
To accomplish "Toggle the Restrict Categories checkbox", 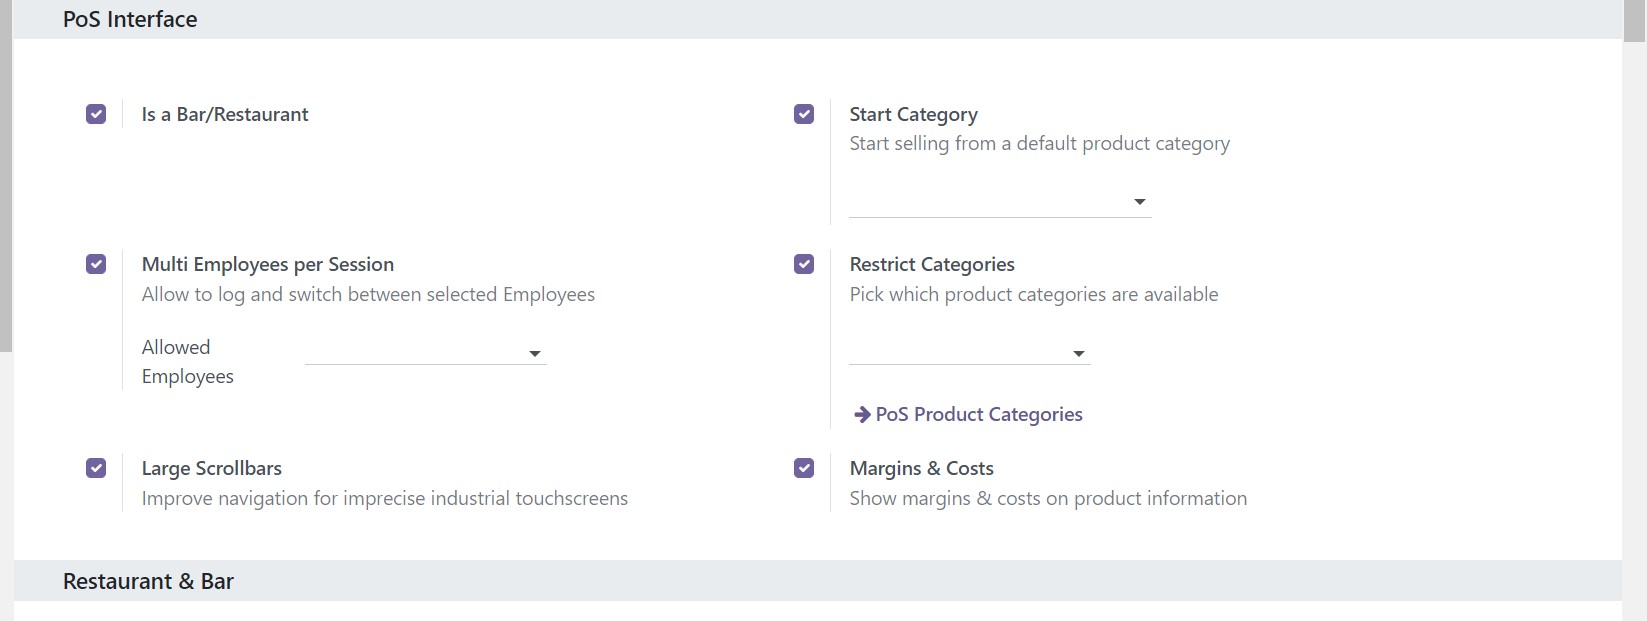I will coord(804,264).
